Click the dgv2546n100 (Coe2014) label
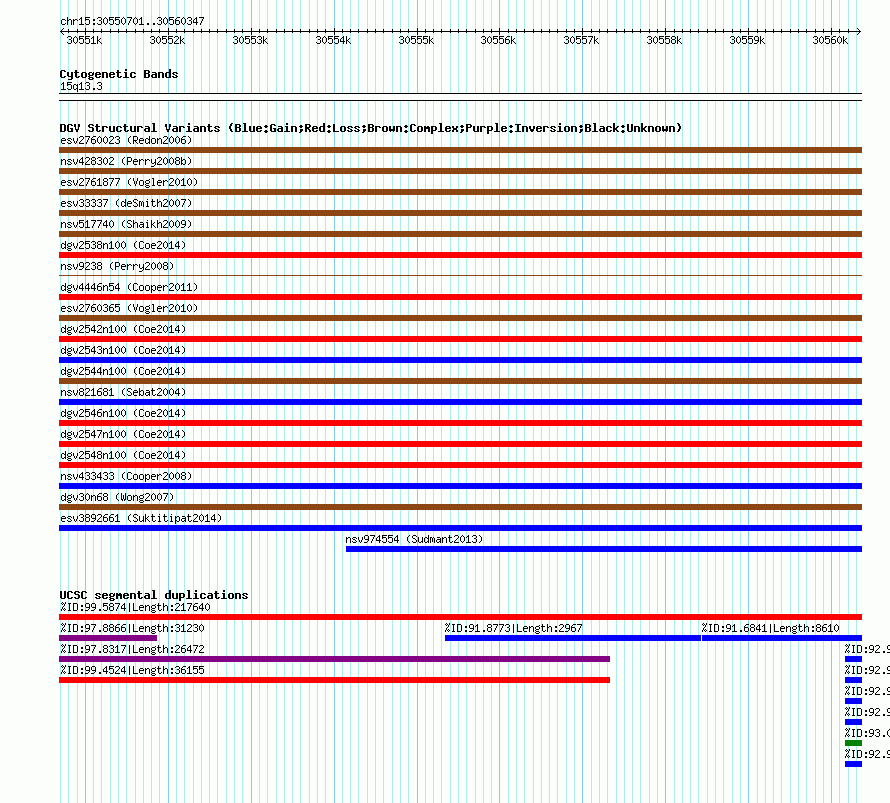890x803 pixels. (x=123, y=413)
